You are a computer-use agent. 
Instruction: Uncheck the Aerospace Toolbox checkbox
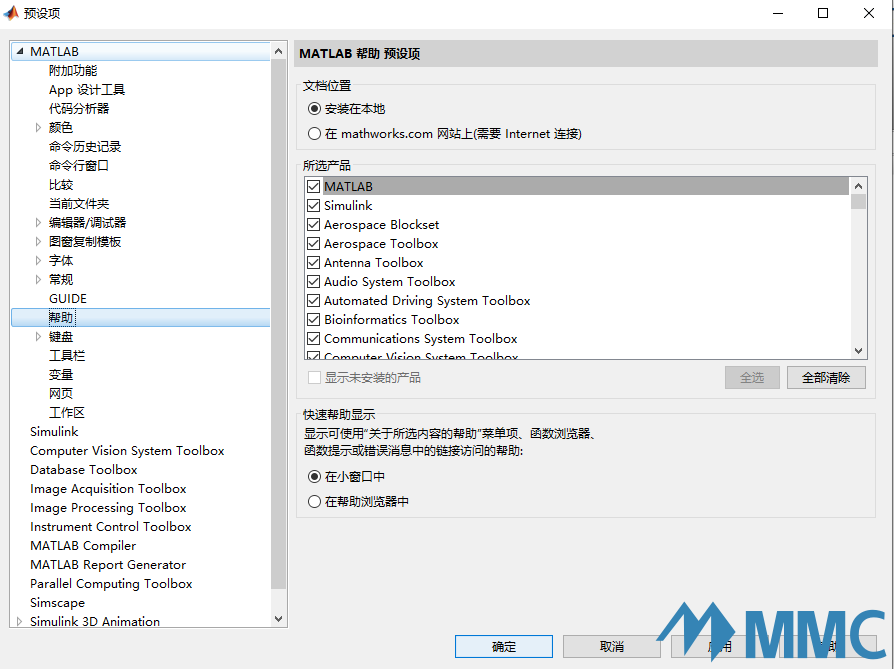click(313, 244)
